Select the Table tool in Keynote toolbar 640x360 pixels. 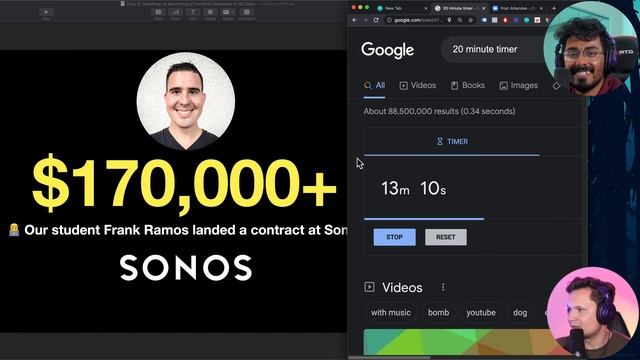coord(158,13)
